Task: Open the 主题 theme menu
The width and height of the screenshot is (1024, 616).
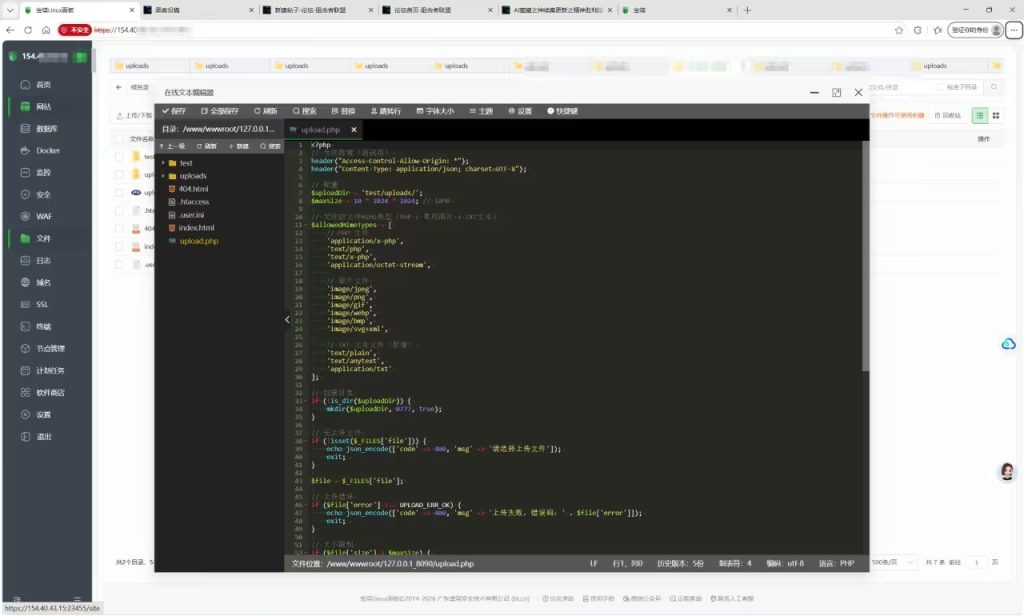Action: point(481,111)
